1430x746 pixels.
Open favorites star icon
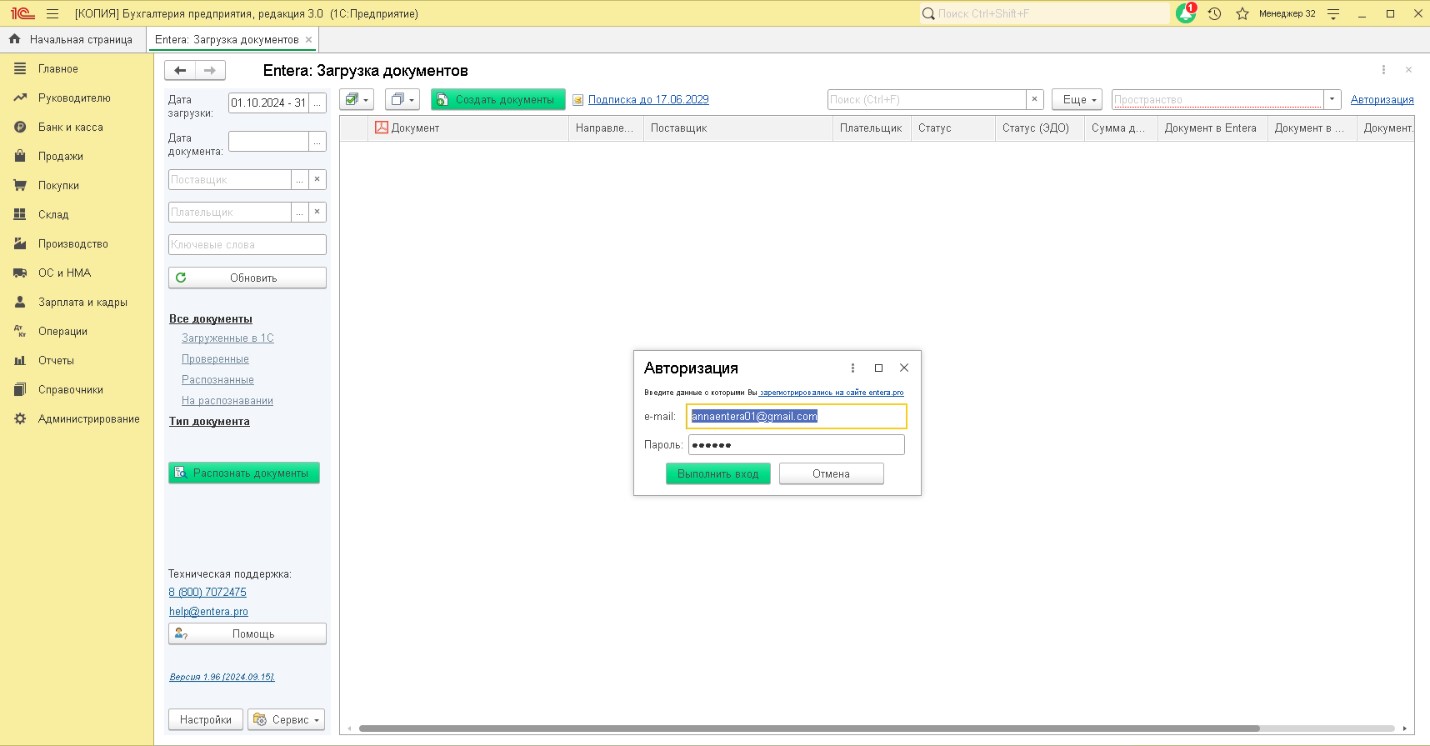click(x=1242, y=13)
